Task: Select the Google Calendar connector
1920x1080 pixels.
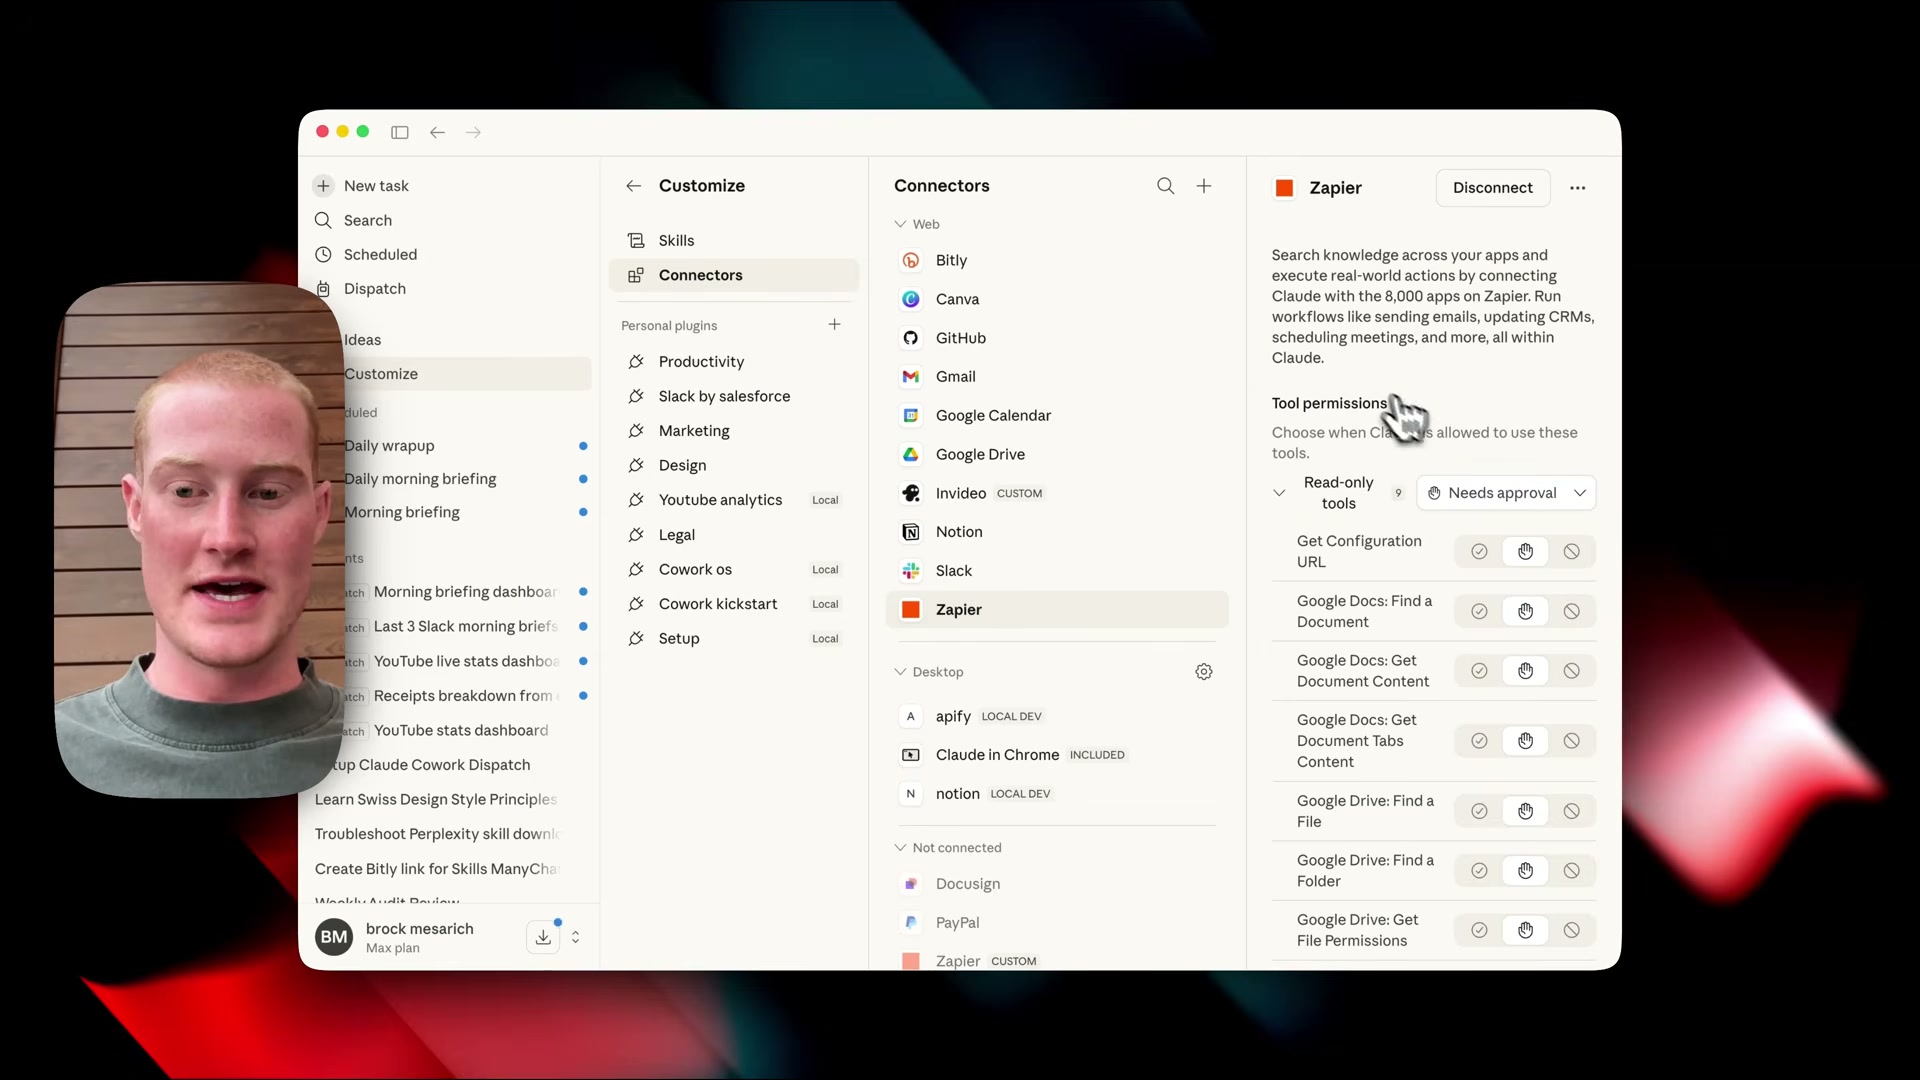Action: tap(992, 415)
